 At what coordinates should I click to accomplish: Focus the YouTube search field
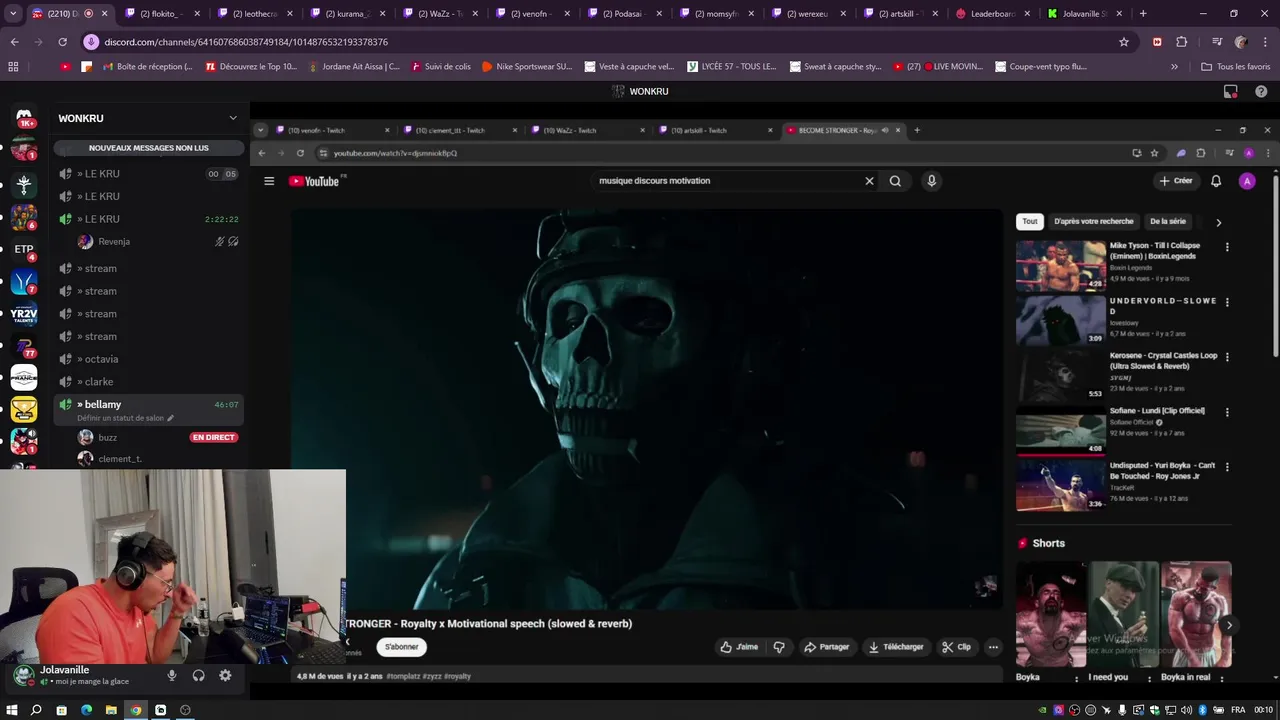coord(725,181)
